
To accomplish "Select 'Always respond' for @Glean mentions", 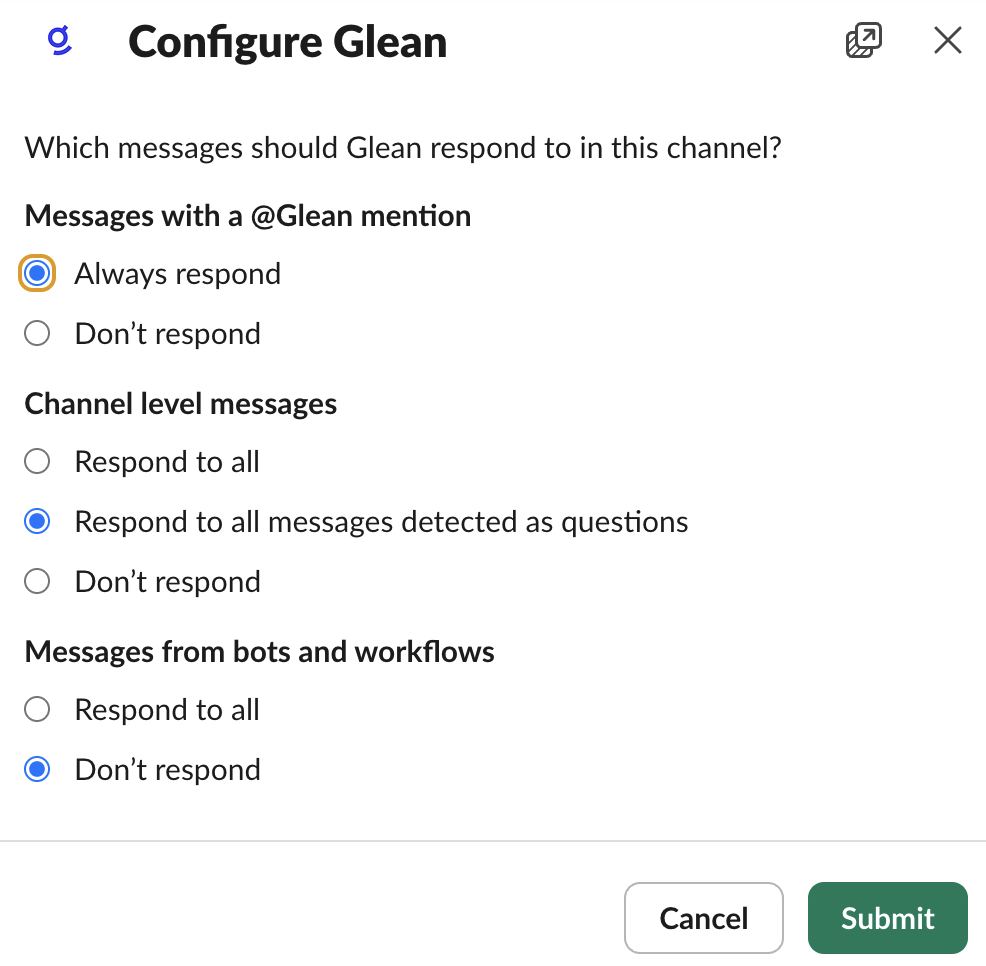I will 36,273.
